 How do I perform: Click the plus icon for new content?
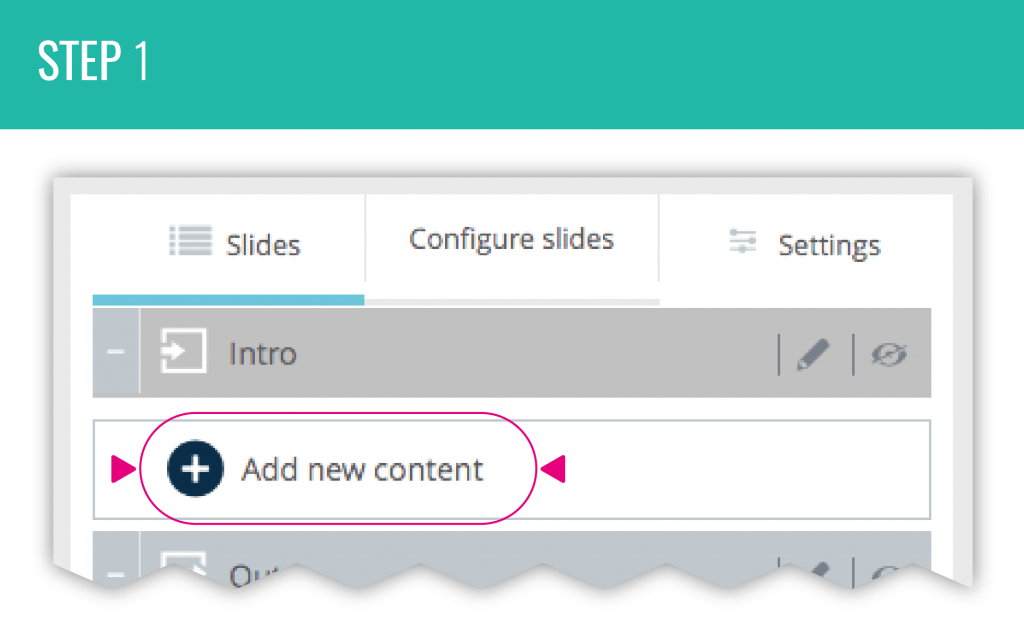pyautogui.click(x=195, y=469)
